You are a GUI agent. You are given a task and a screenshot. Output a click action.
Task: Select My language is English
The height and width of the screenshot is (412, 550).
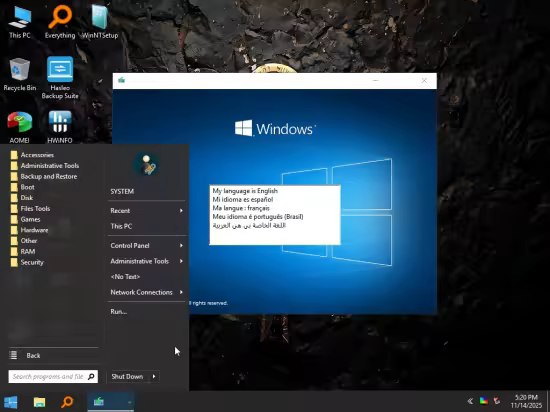pos(245,191)
